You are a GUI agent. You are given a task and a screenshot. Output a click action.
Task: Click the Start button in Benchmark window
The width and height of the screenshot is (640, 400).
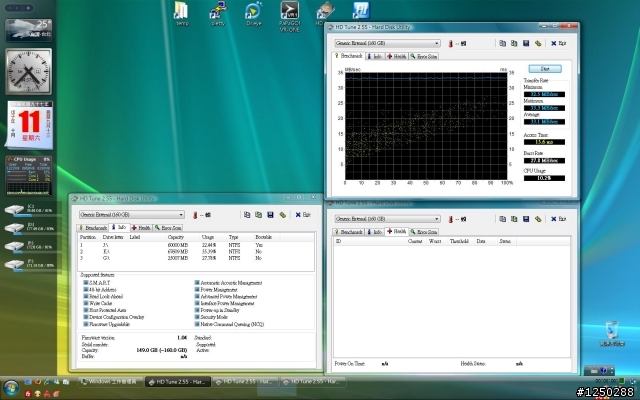(x=545, y=69)
